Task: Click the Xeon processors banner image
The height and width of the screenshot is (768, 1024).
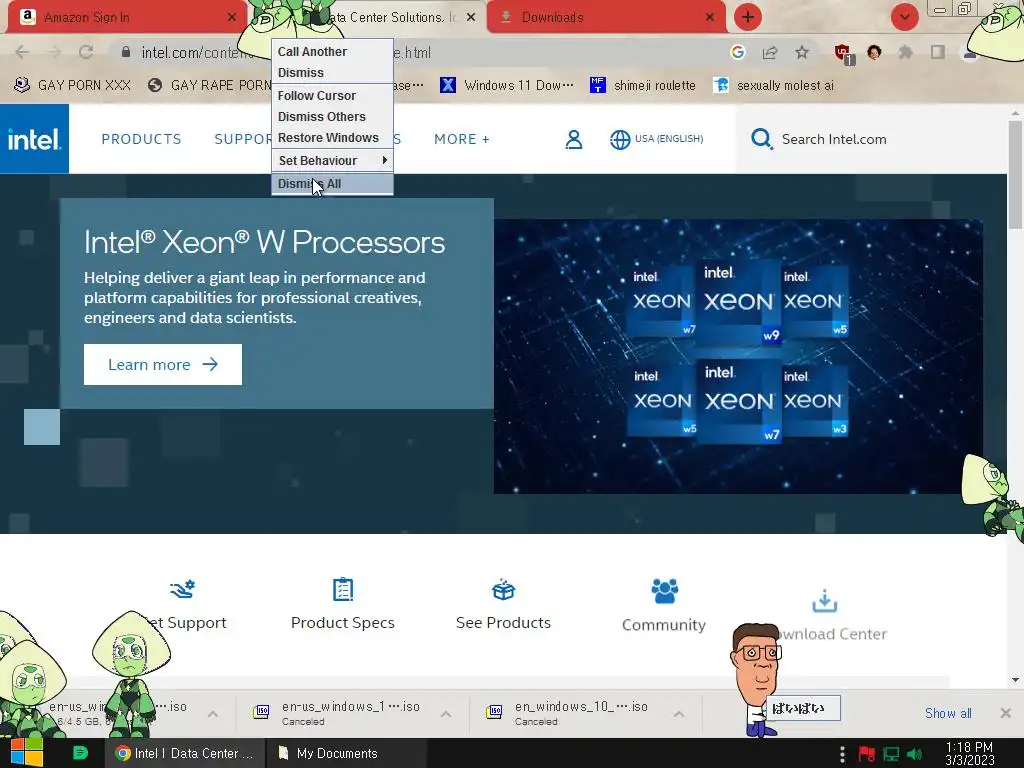Action: tap(738, 356)
